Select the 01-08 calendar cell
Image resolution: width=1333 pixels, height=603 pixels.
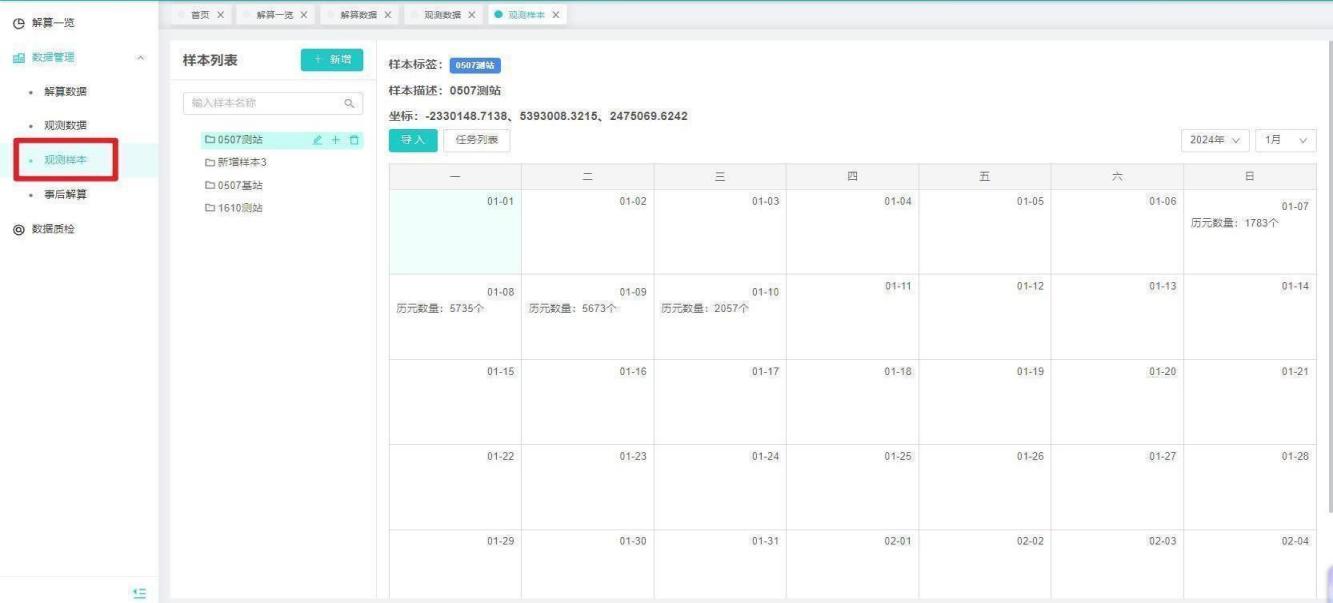pos(455,317)
